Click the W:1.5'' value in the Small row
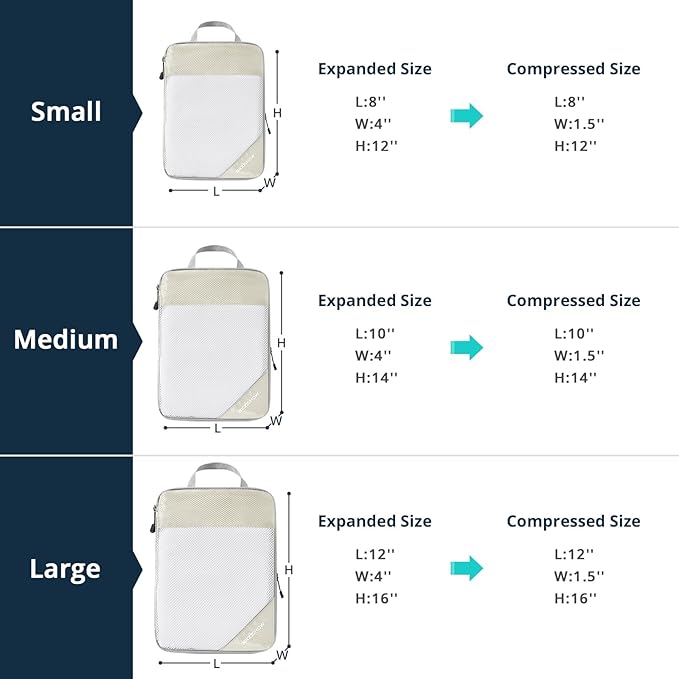Image resolution: width=679 pixels, height=679 pixels. 579,124
